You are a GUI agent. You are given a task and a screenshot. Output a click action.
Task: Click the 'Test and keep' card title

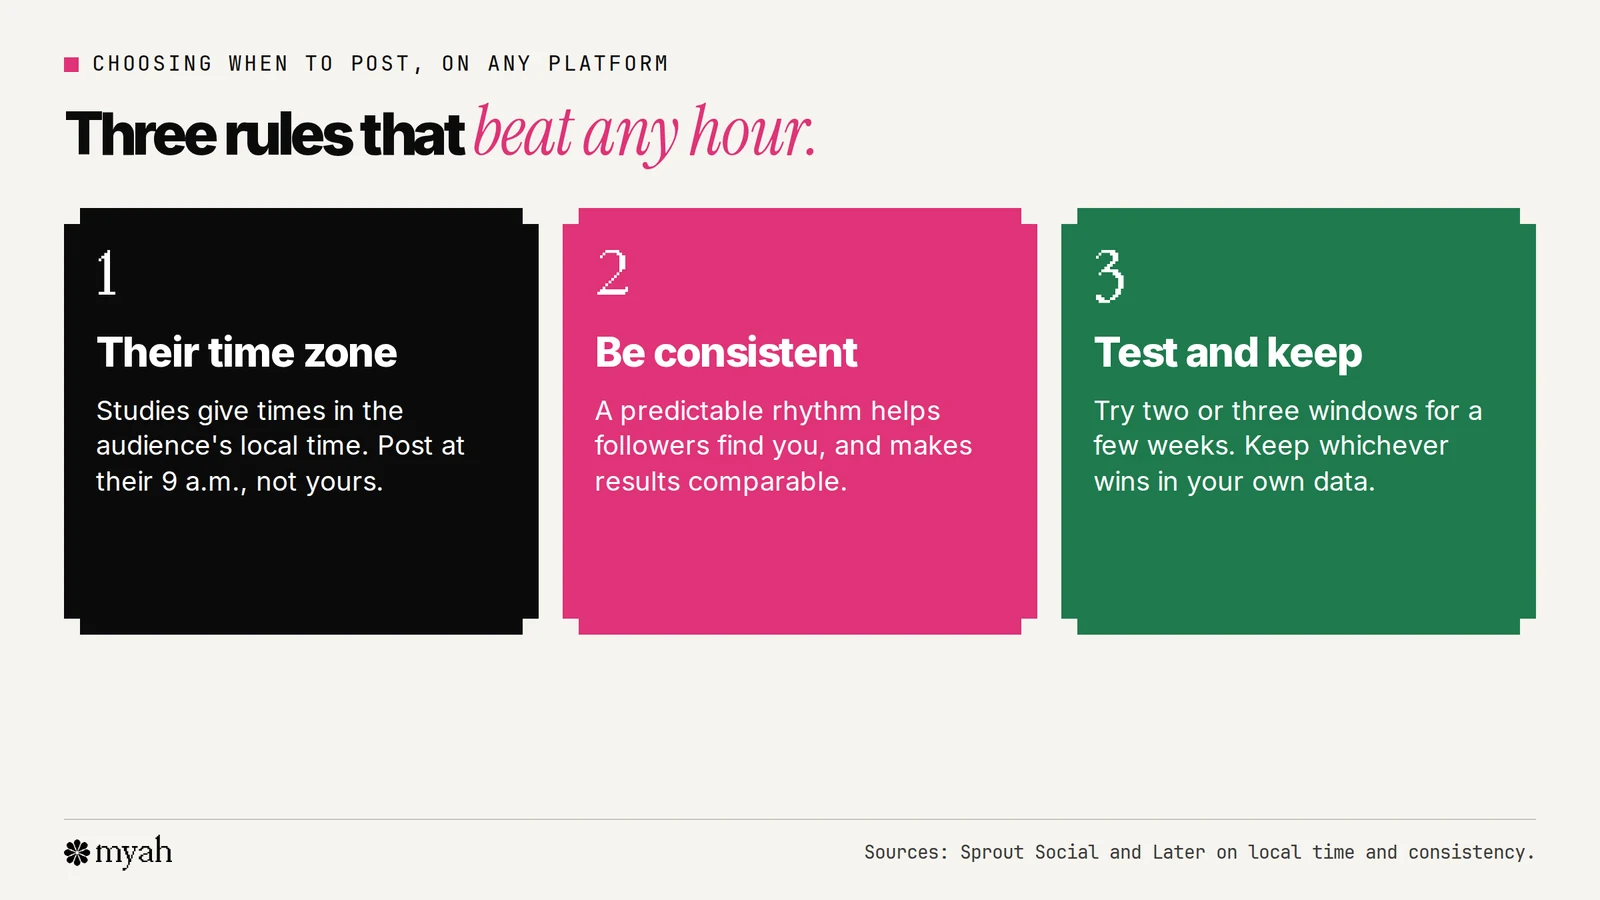tap(1228, 352)
